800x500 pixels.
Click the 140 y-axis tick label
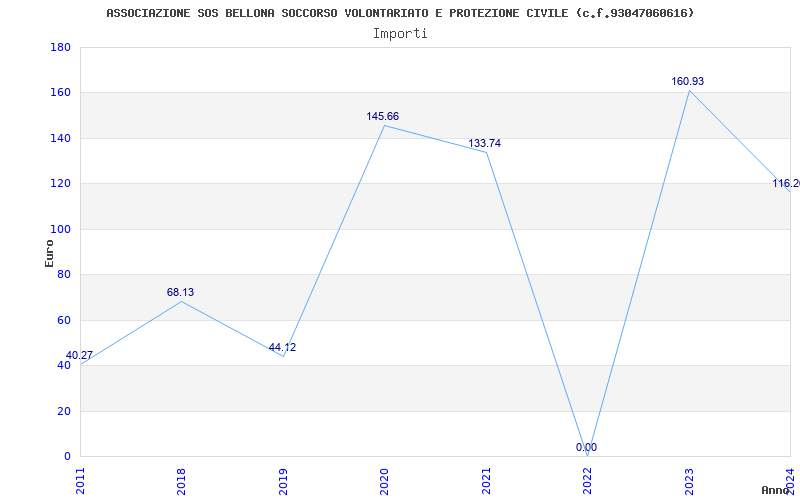pyautogui.click(x=60, y=138)
